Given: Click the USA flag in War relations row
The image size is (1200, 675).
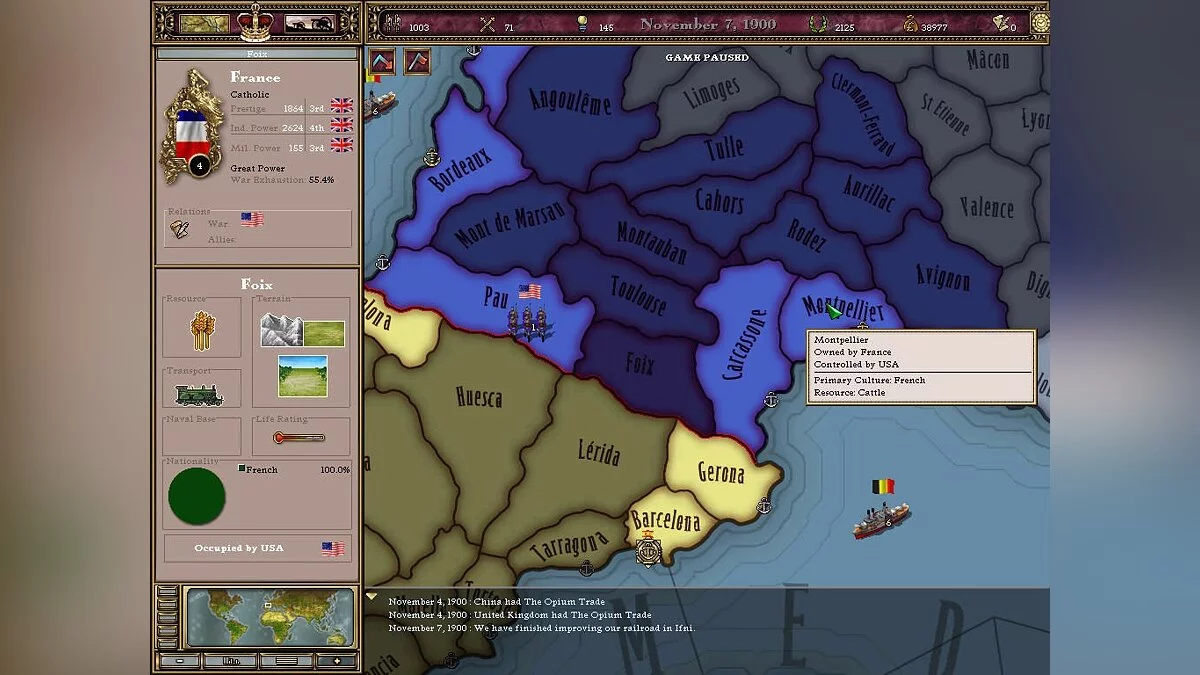Looking at the screenshot, I should (x=252, y=219).
